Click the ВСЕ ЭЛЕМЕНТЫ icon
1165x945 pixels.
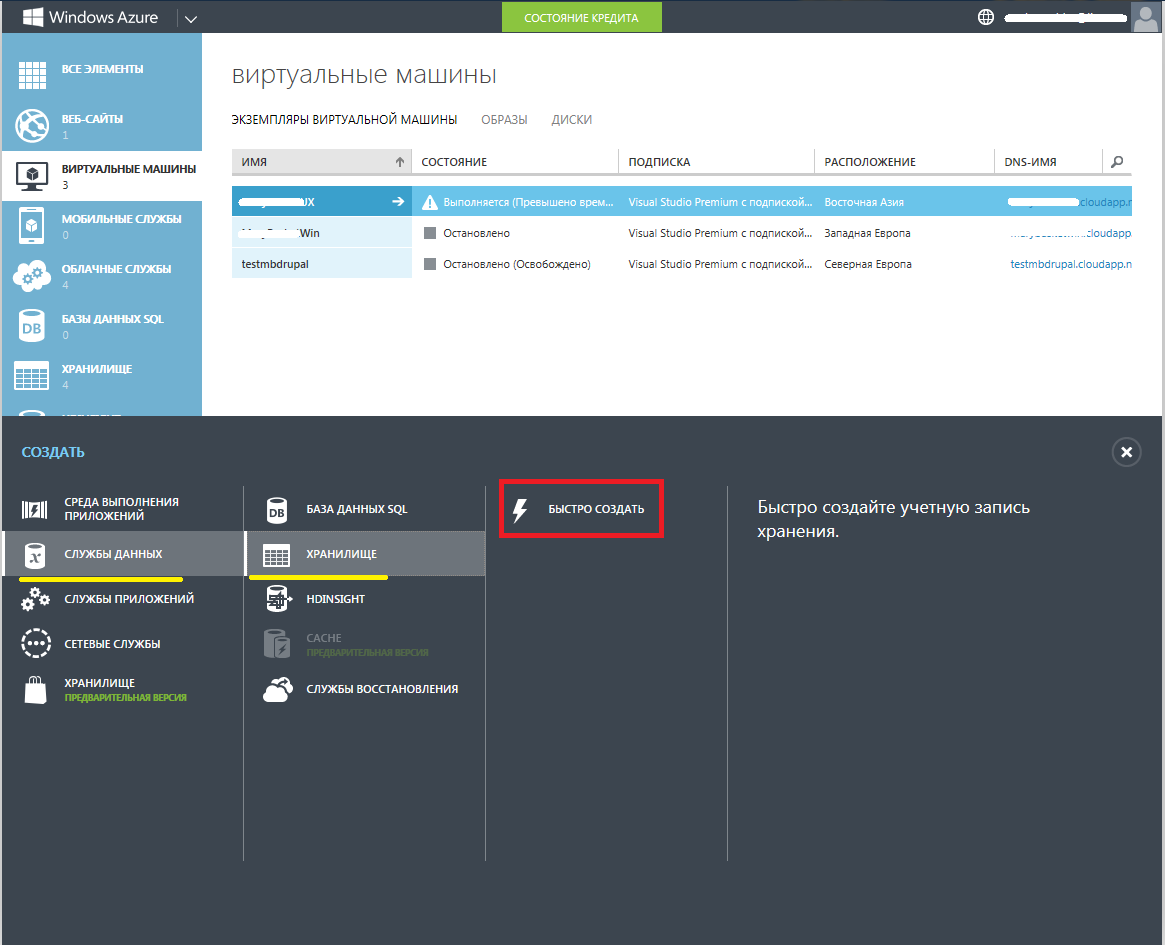[x=32, y=74]
